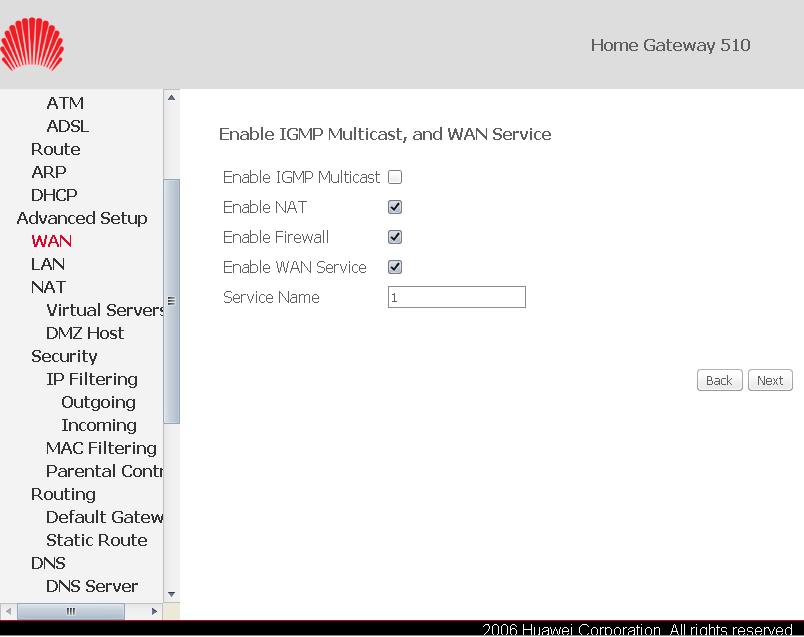This screenshot has height=637, width=804.
Task: Select Virtual Servers under NAT
Action: pyautogui.click(x=104, y=310)
